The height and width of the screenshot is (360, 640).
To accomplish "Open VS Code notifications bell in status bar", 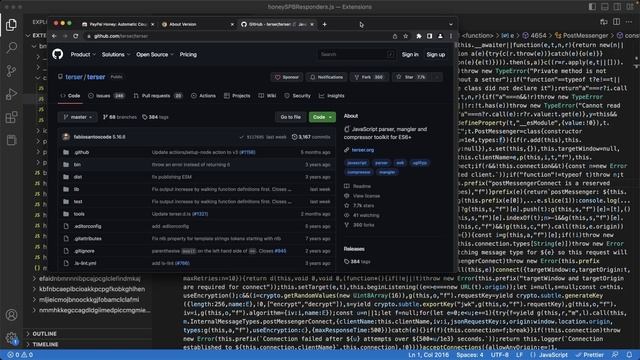I will [629, 355].
